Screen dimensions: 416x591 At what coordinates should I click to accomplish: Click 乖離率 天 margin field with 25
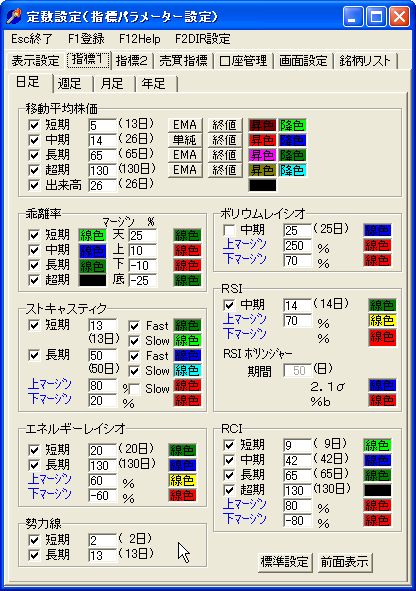[x=142, y=236]
